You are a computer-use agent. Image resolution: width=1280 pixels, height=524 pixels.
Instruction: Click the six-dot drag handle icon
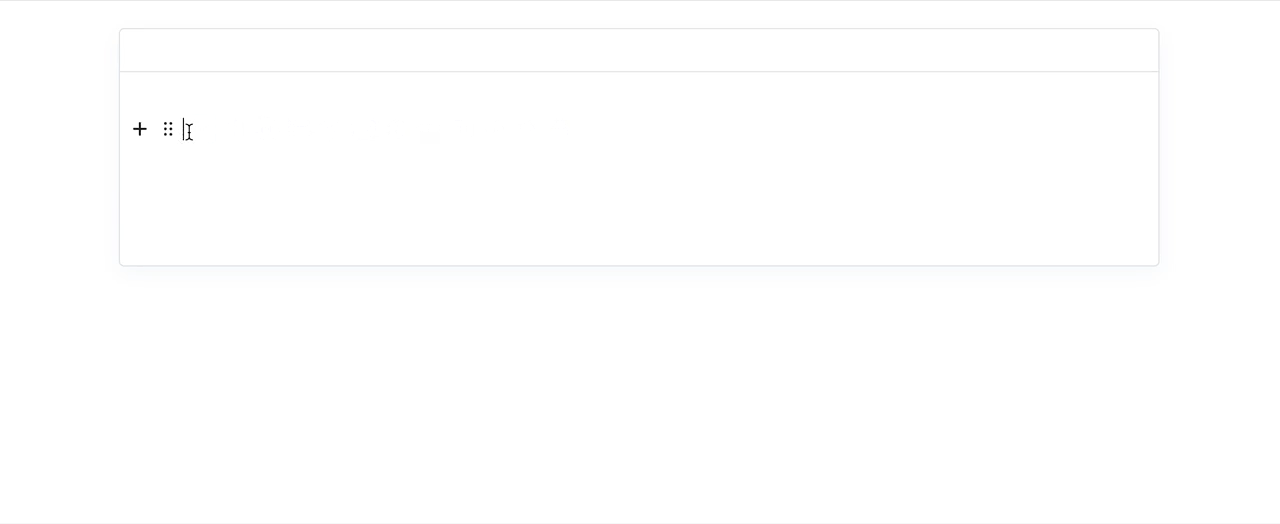coord(168,129)
